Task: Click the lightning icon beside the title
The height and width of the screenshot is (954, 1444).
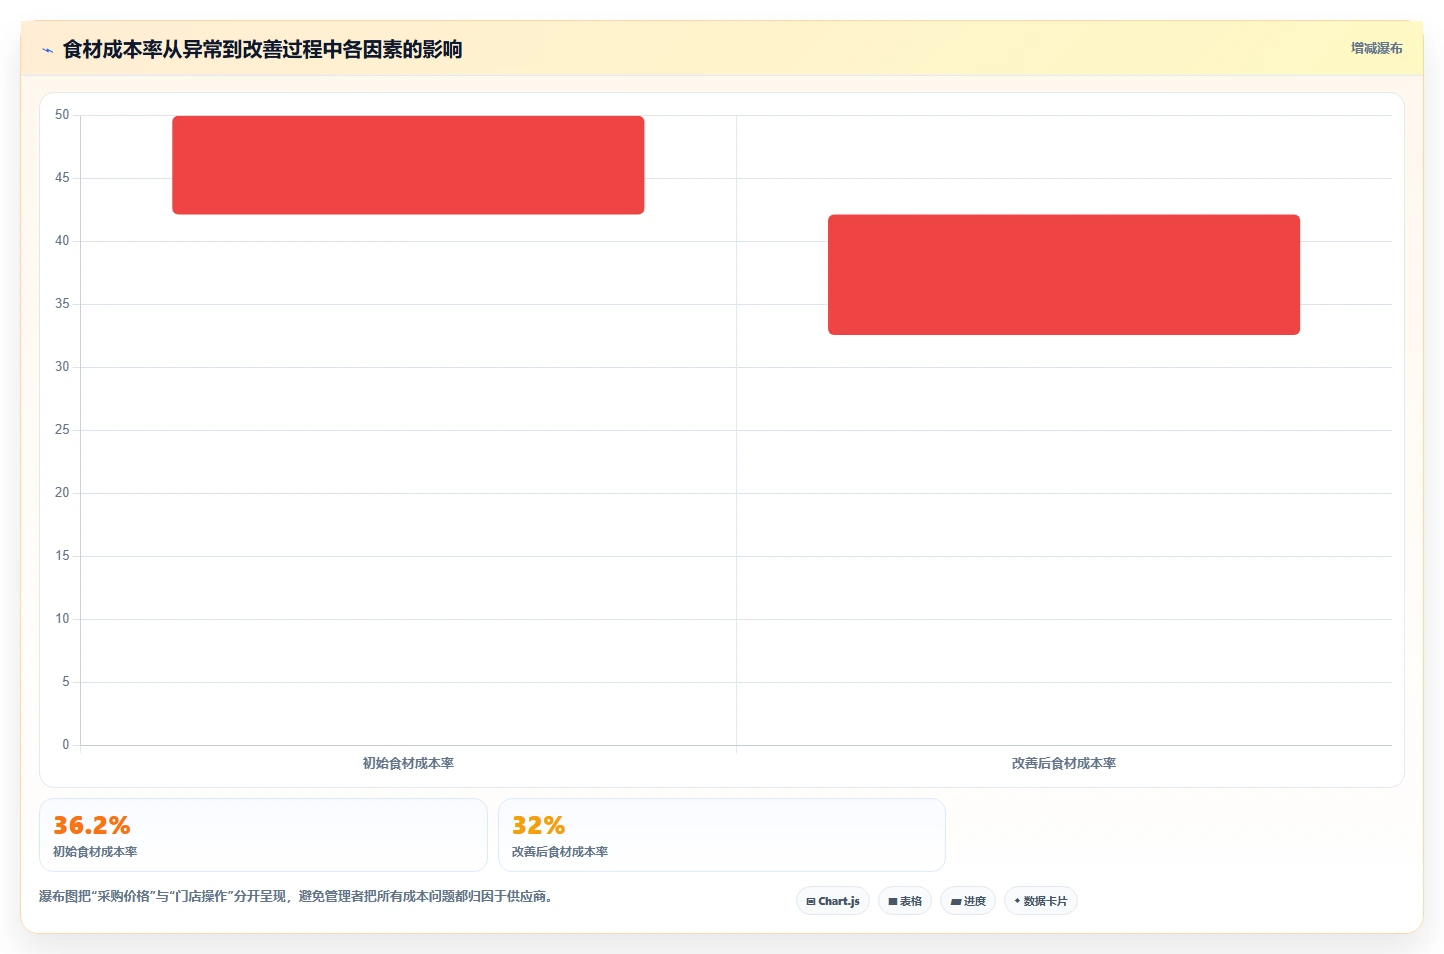Action: coord(47,50)
